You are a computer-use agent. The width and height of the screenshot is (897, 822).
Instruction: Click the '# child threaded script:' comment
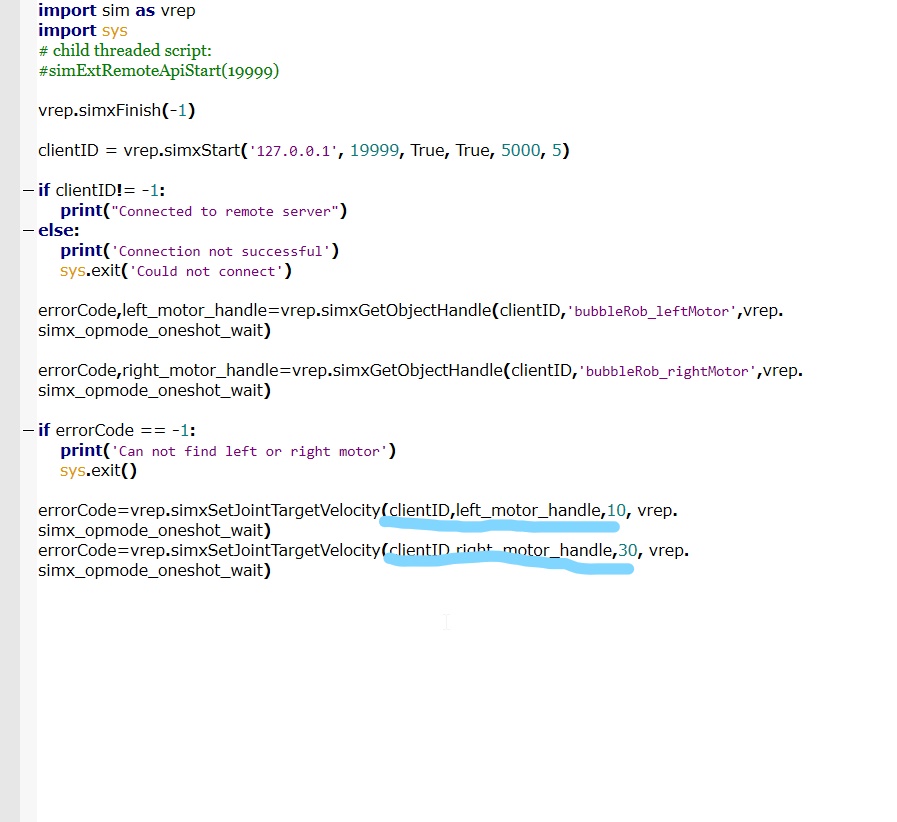pos(125,50)
